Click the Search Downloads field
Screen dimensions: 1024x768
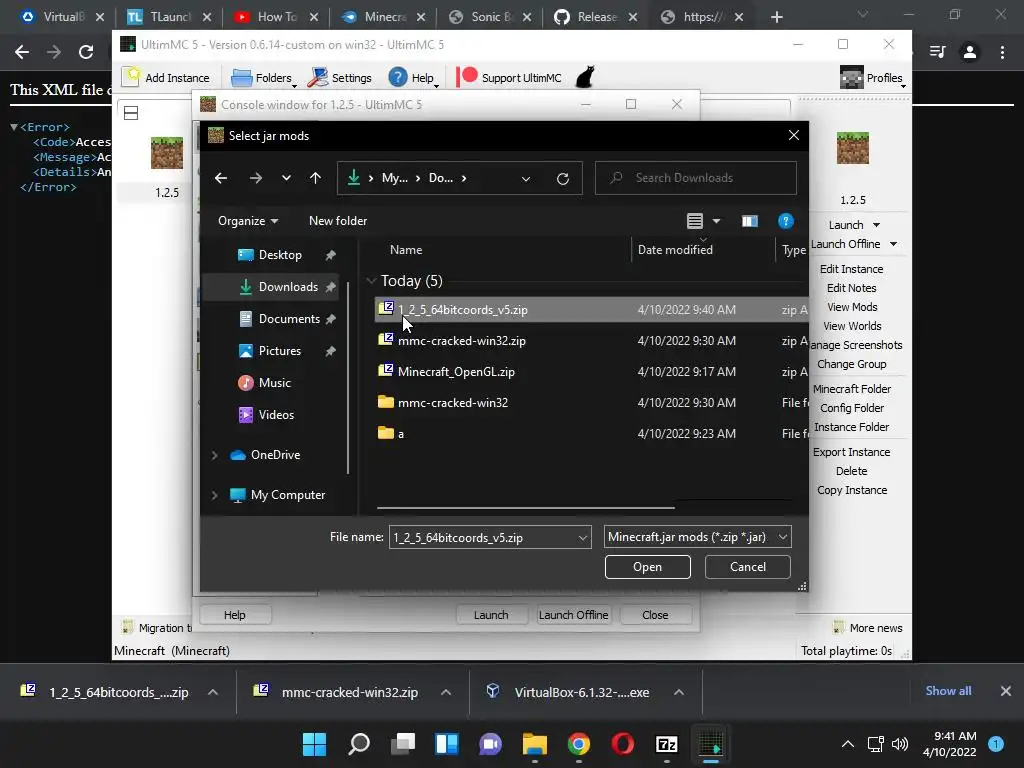tap(696, 178)
